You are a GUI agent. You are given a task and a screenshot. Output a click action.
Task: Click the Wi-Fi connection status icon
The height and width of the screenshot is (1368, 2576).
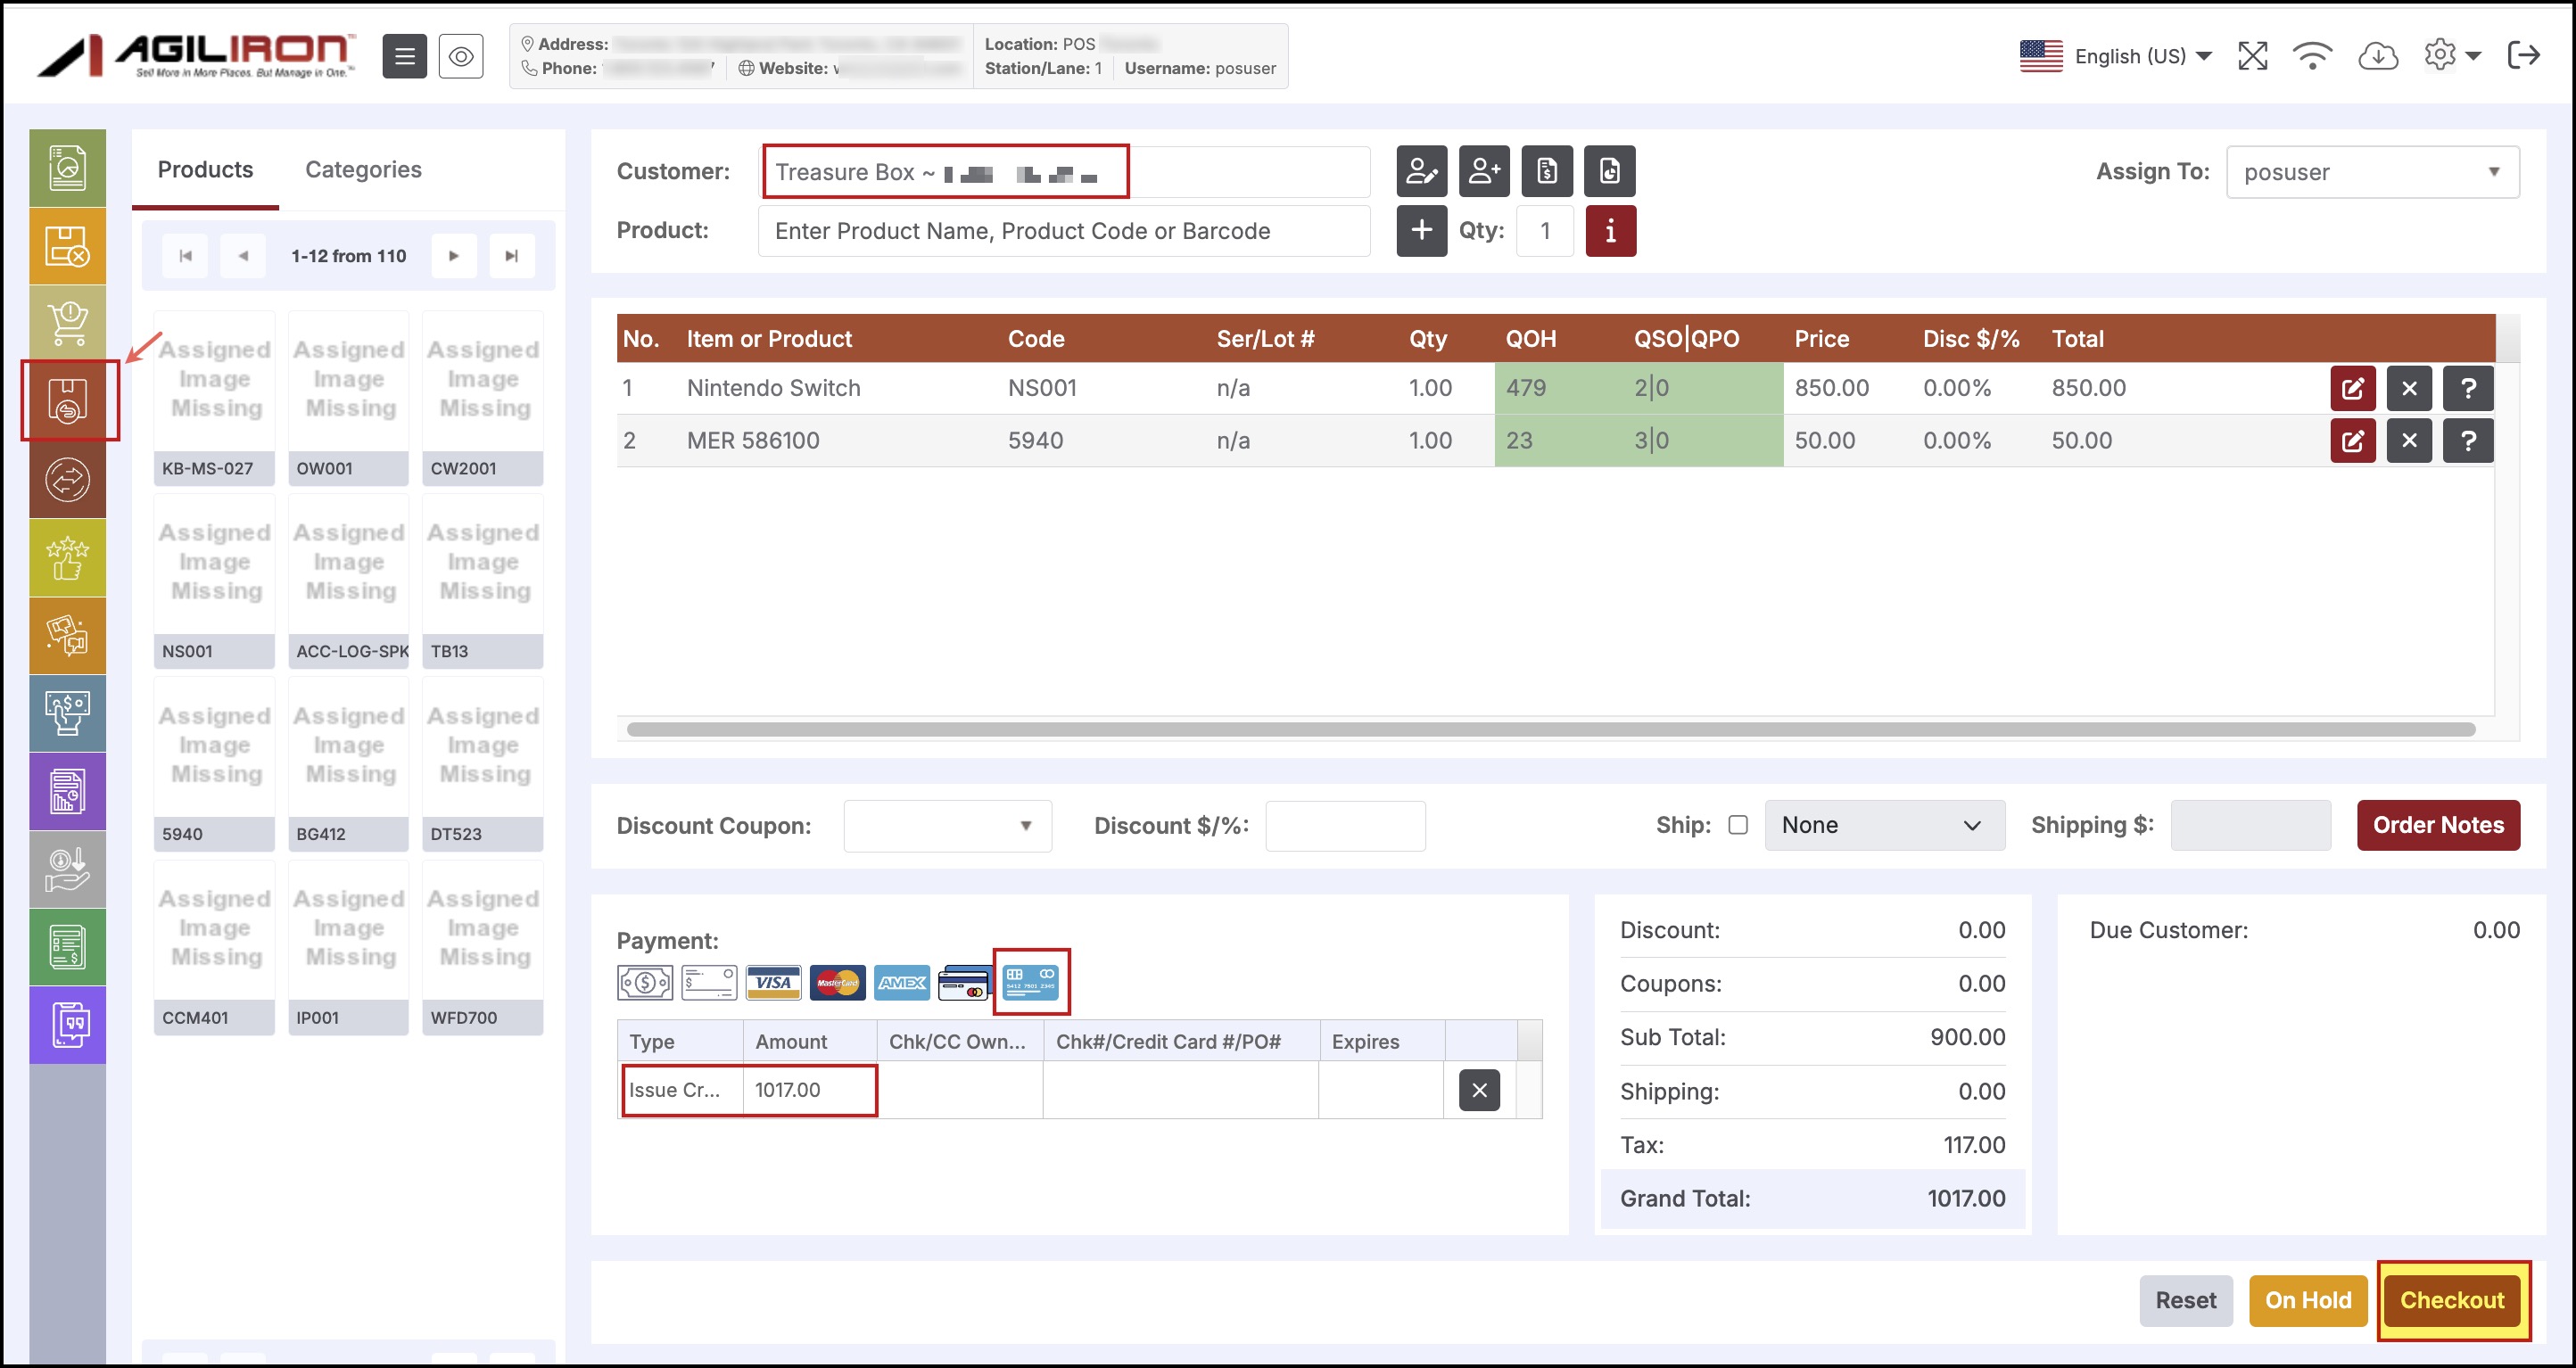click(x=2311, y=56)
